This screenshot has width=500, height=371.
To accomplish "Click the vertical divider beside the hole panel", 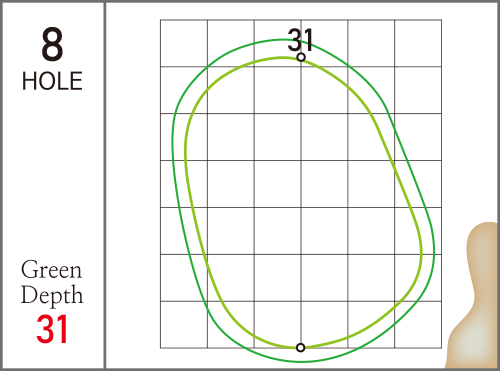I will 105,185.
